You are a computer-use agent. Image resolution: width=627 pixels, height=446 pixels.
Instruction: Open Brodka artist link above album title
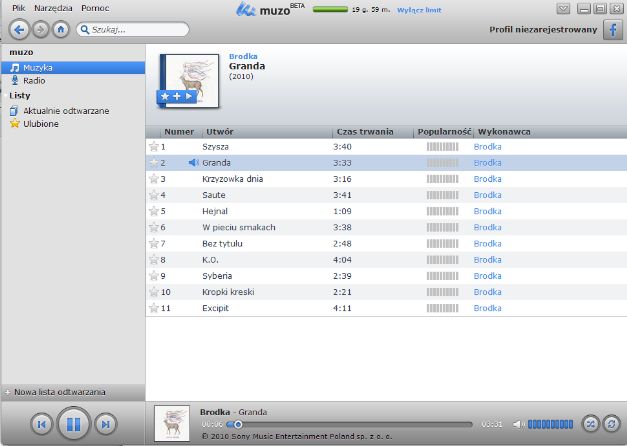pos(243,56)
